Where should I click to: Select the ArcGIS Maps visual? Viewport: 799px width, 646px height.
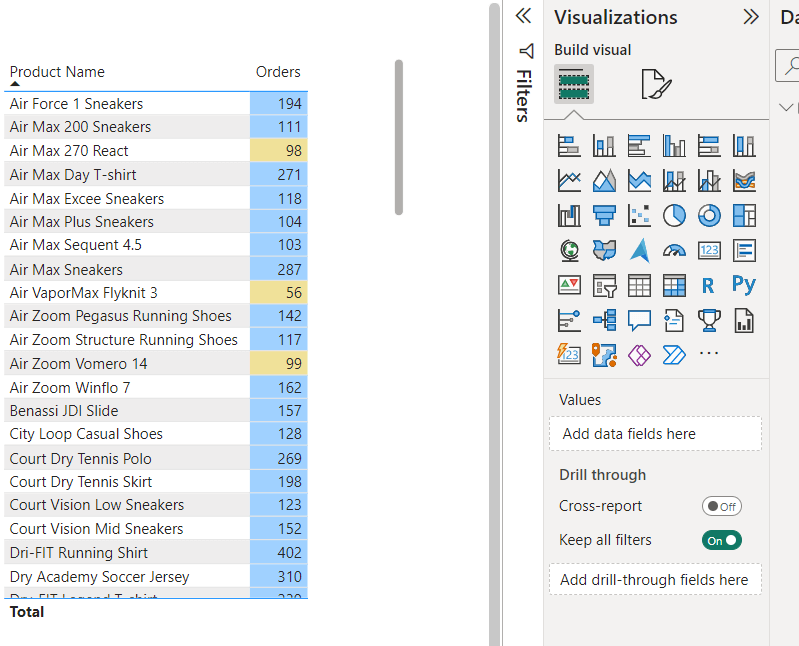click(604, 355)
